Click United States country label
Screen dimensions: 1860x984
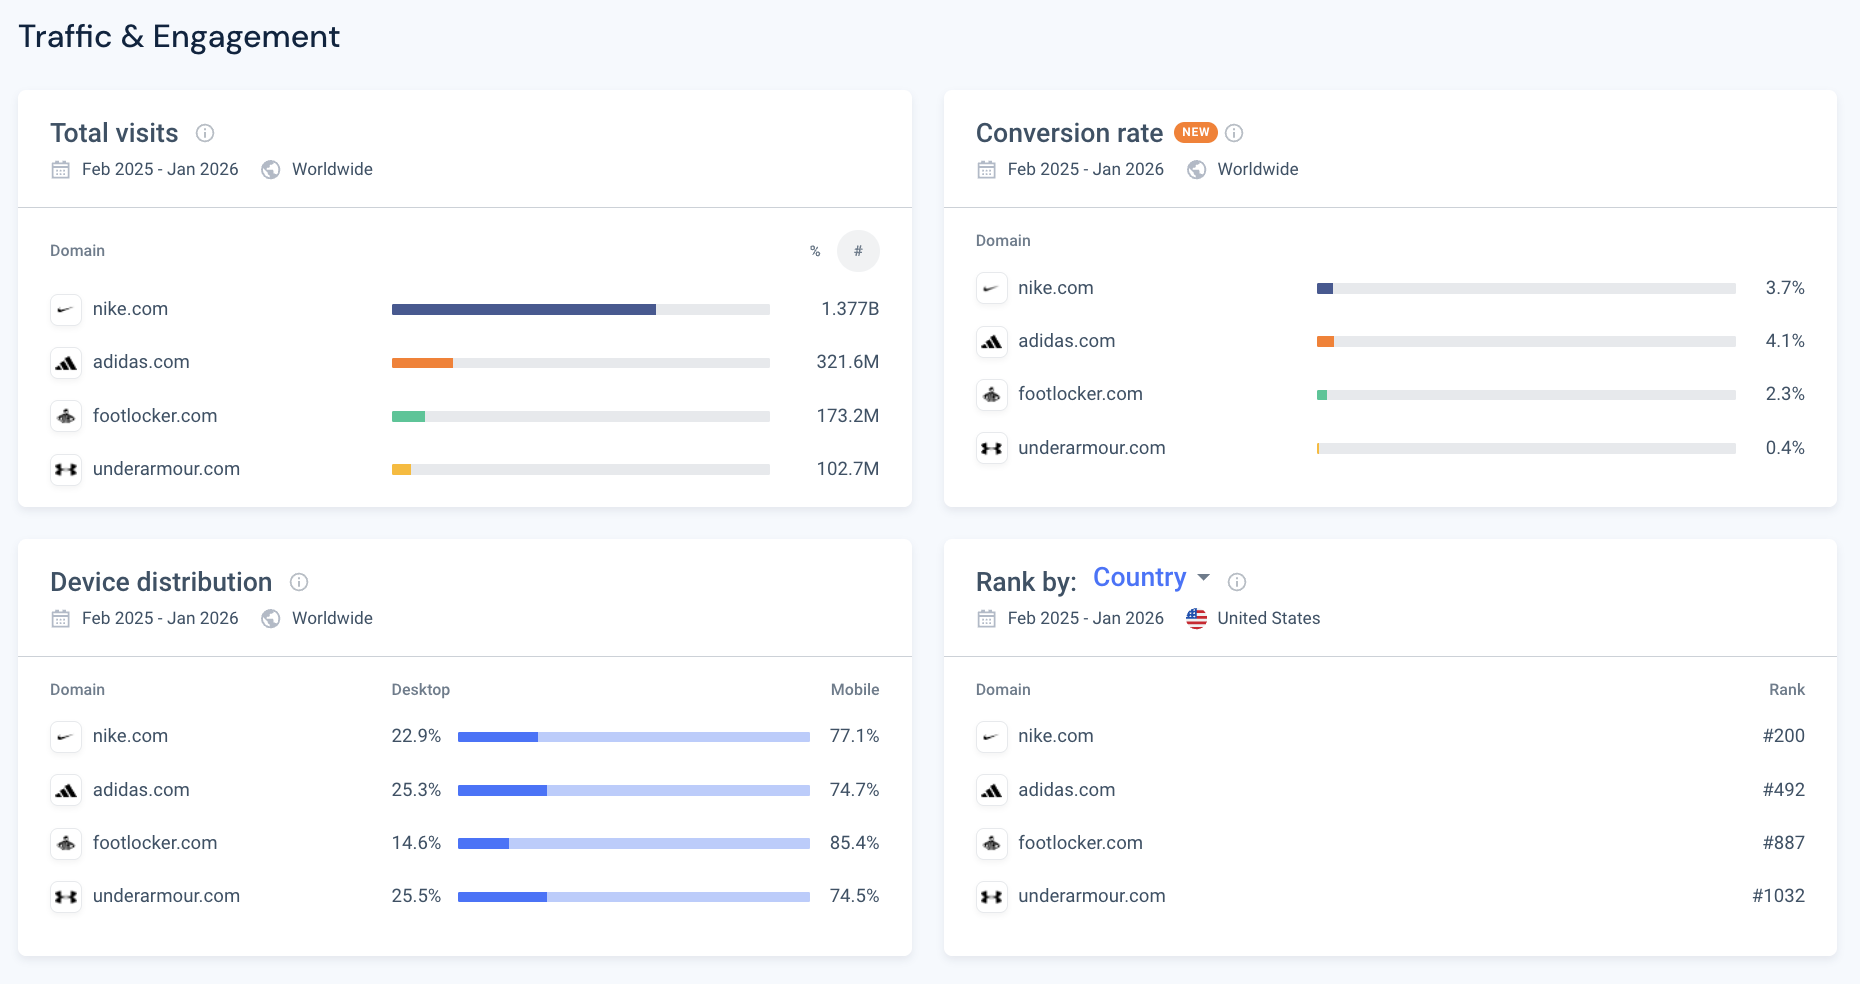pos(1269,619)
